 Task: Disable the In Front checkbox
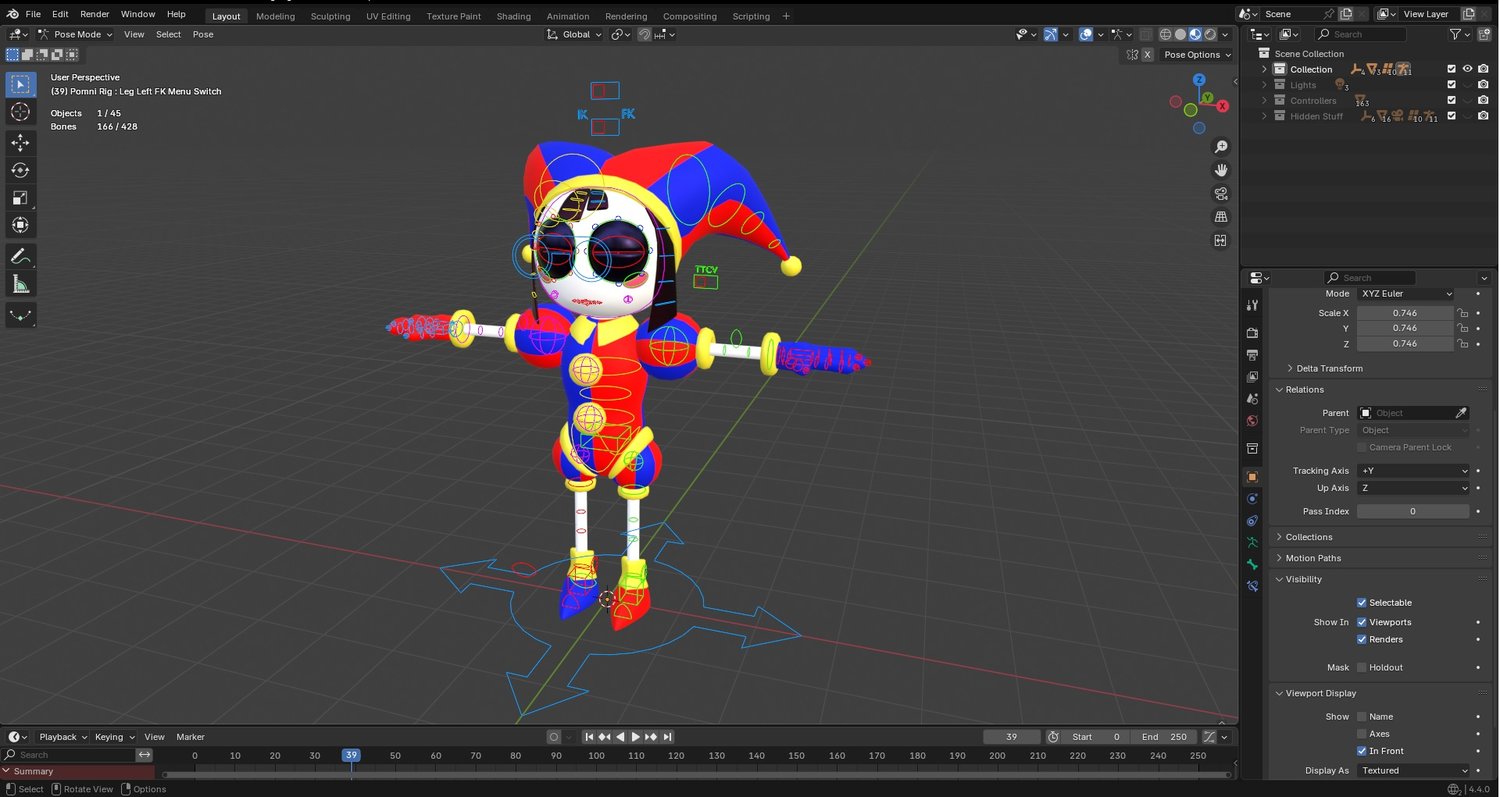click(x=1362, y=751)
